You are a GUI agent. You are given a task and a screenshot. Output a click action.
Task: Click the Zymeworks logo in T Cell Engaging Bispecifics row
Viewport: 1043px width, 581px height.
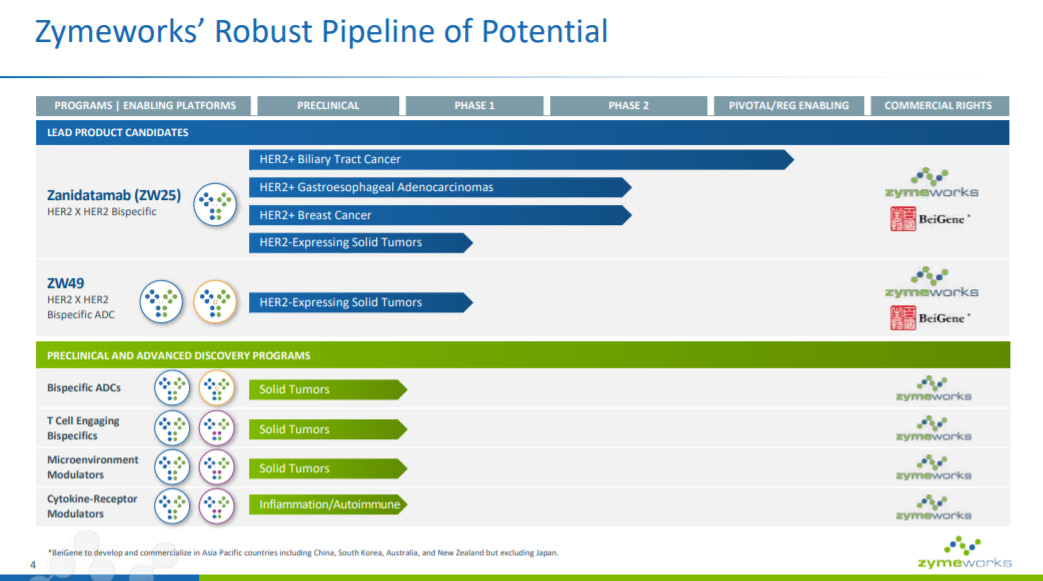[933, 429]
